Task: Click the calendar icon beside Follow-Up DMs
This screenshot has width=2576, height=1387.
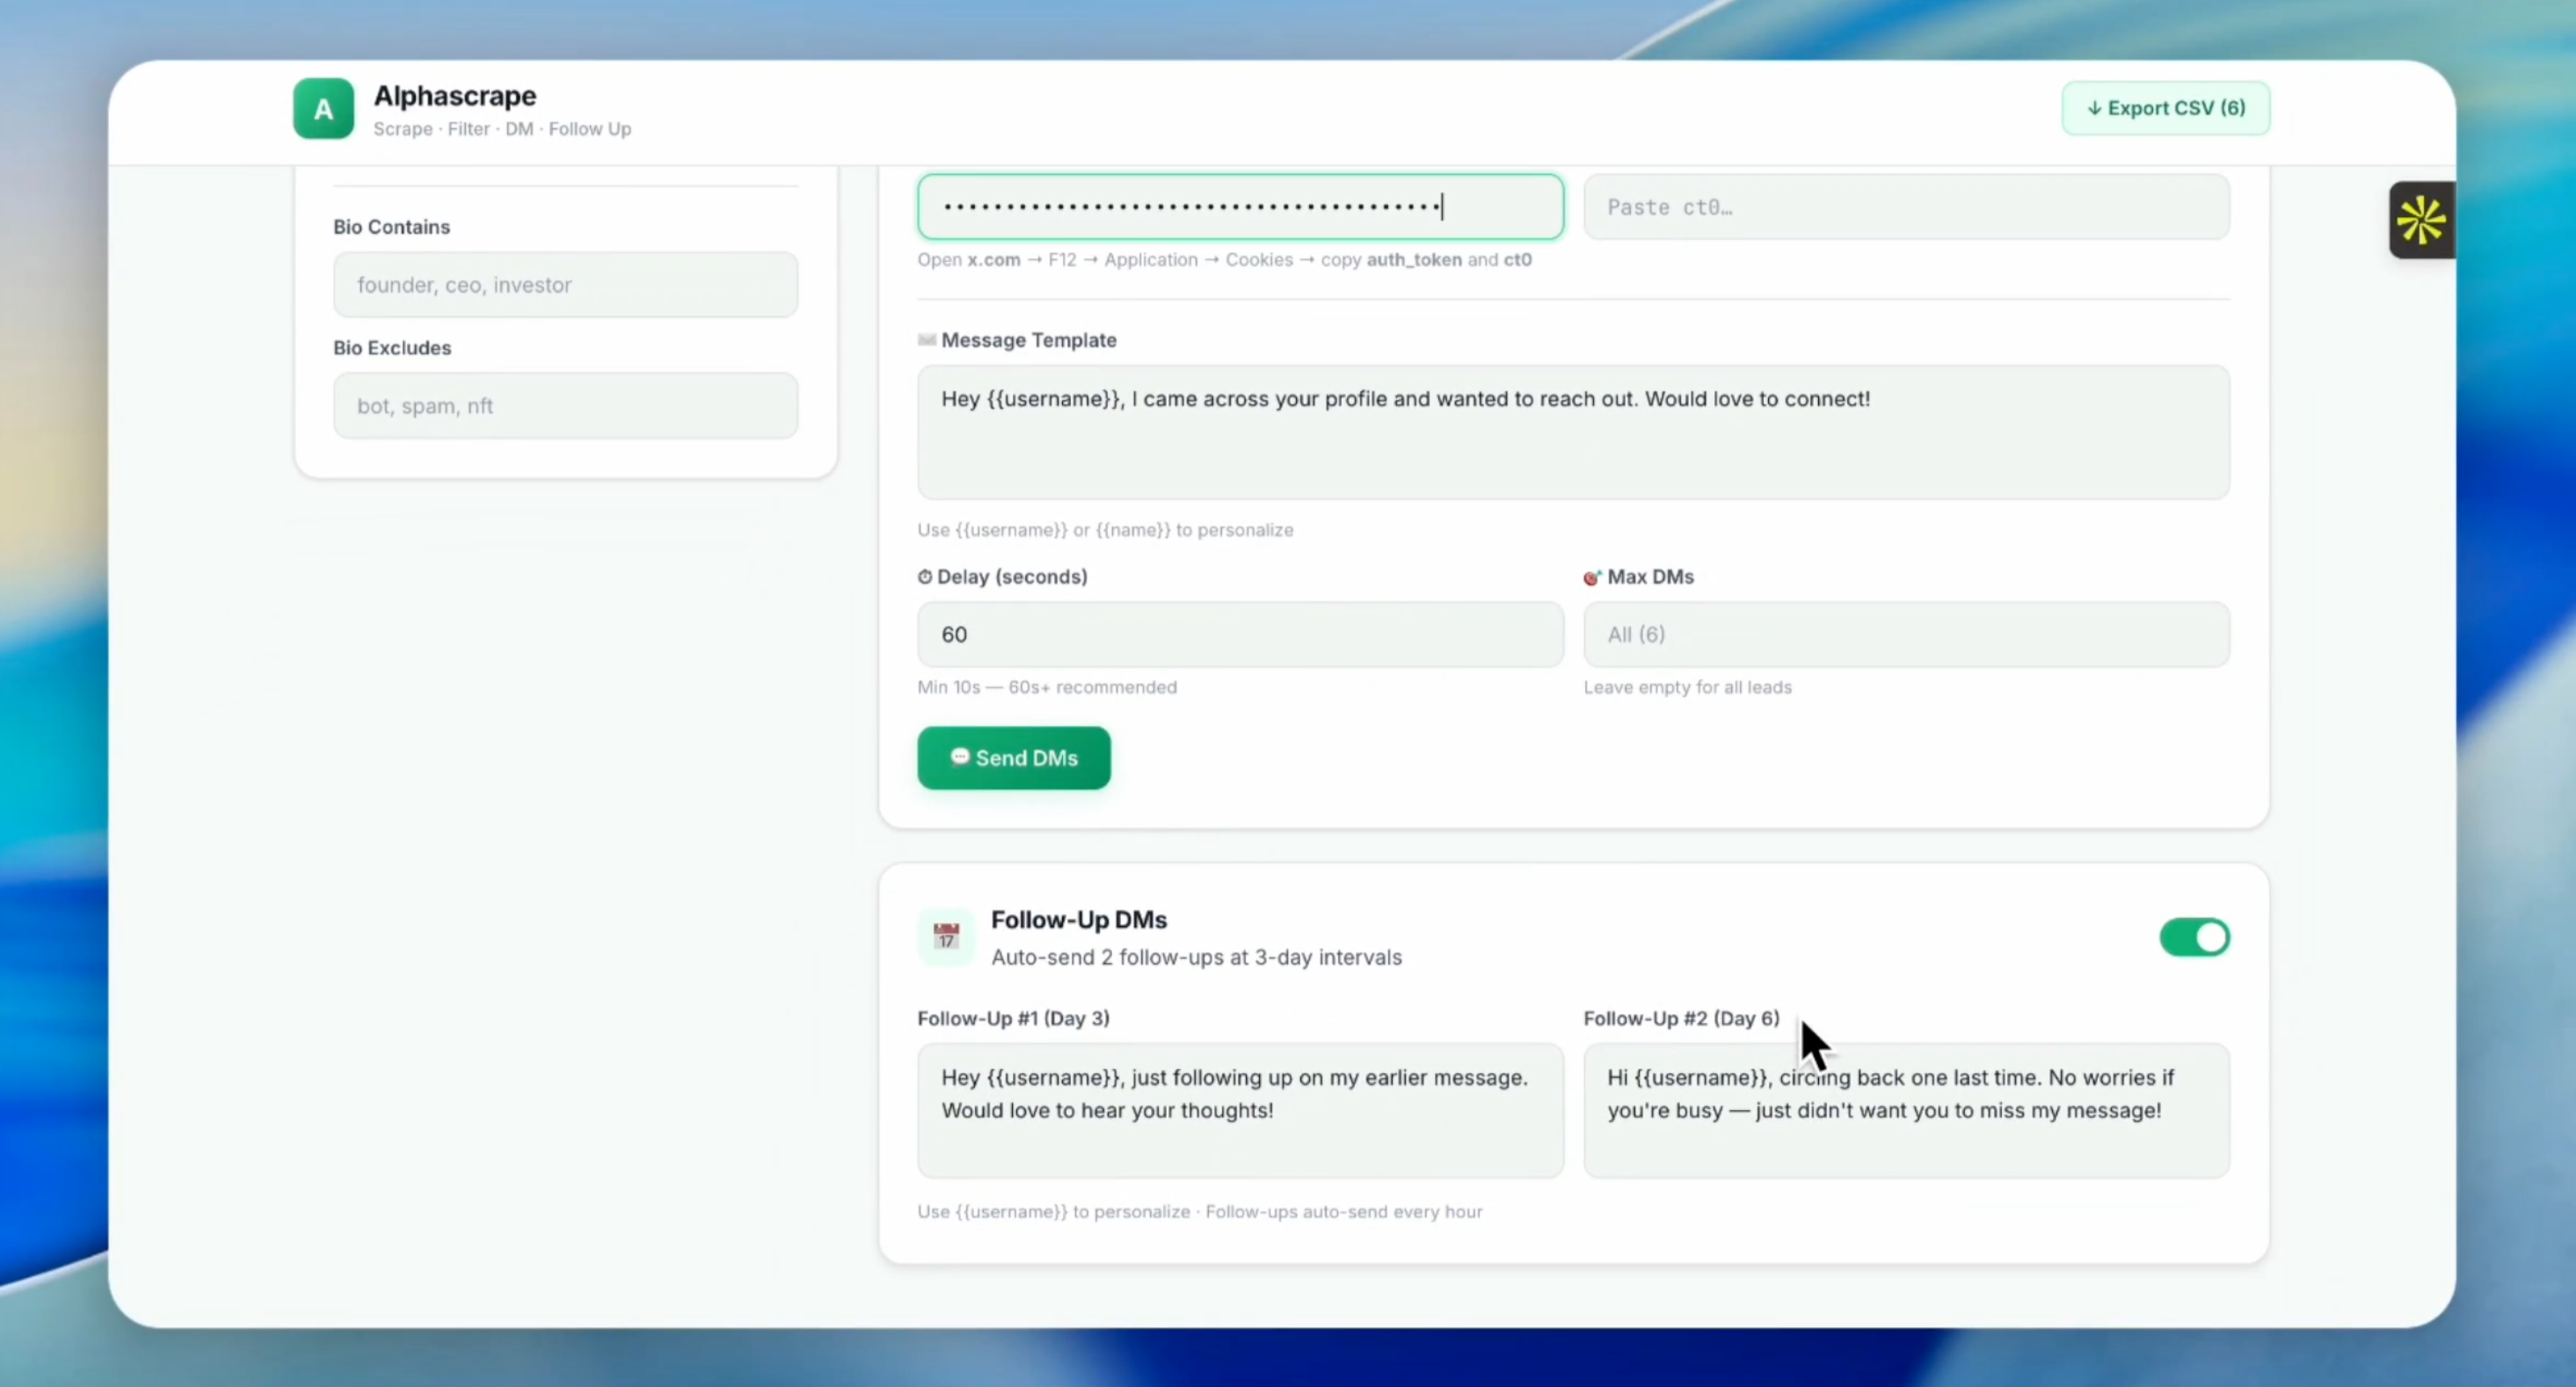Action: pos(945,937)
